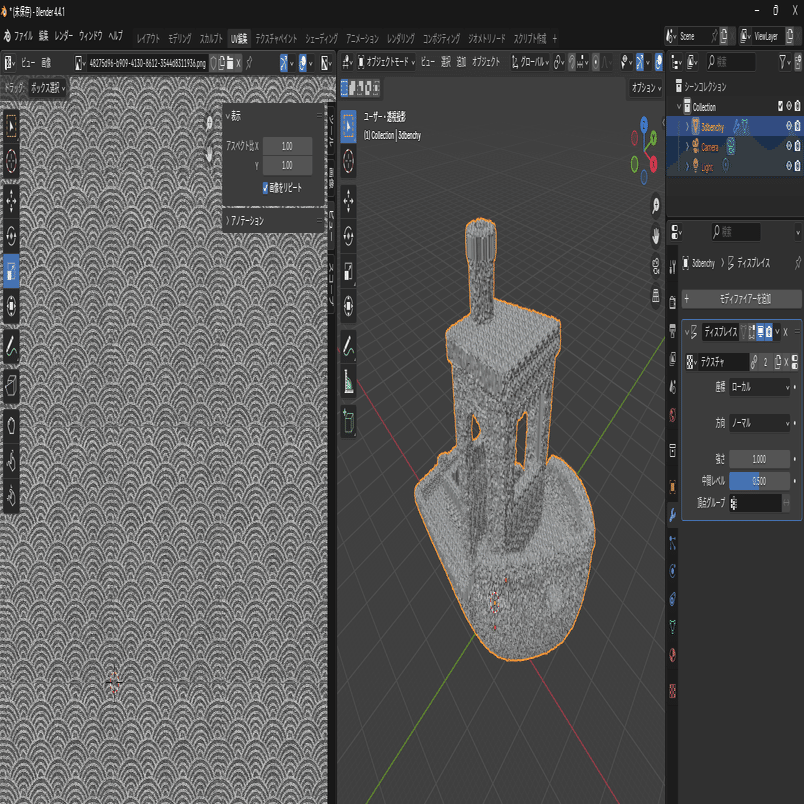Open the Output properties tab icon

[673, 331]
